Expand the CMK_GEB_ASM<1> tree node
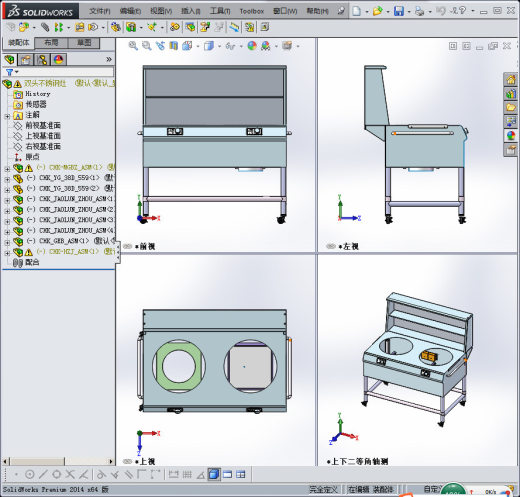Screen dimensions: 520x497 tap(7, 242)
